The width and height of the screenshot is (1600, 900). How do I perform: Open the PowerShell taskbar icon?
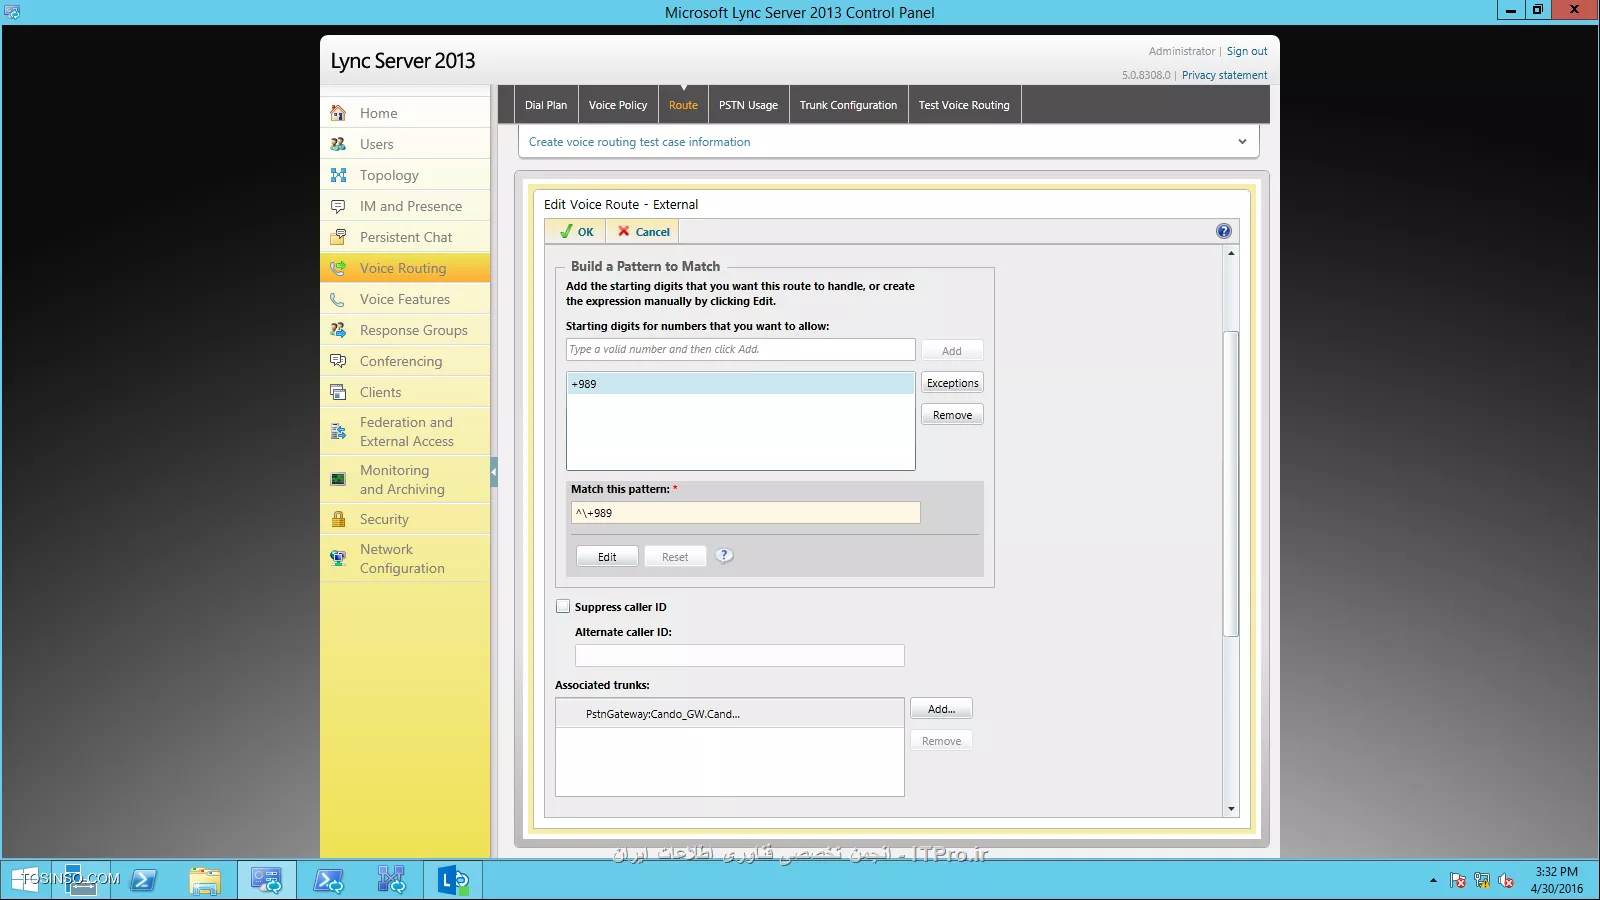(144, 880)
